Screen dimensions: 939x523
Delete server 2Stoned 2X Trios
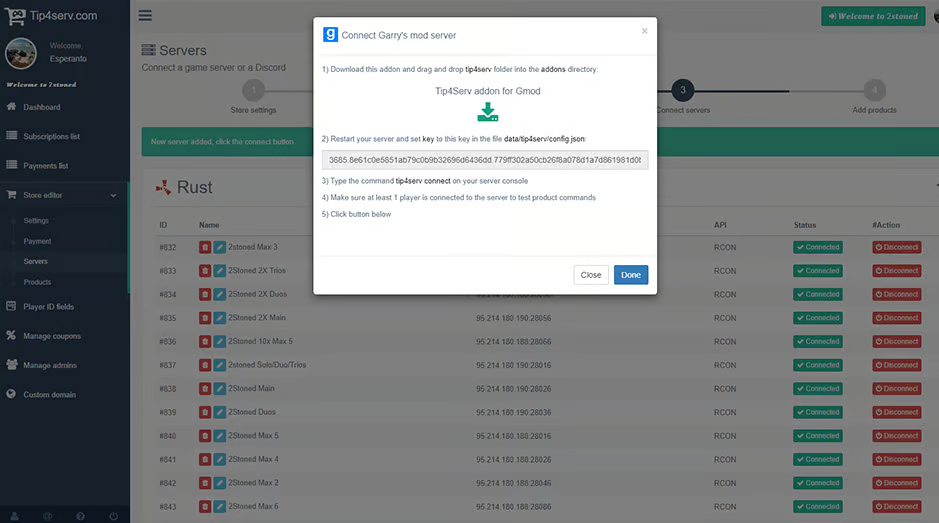(x=205, y=271)
